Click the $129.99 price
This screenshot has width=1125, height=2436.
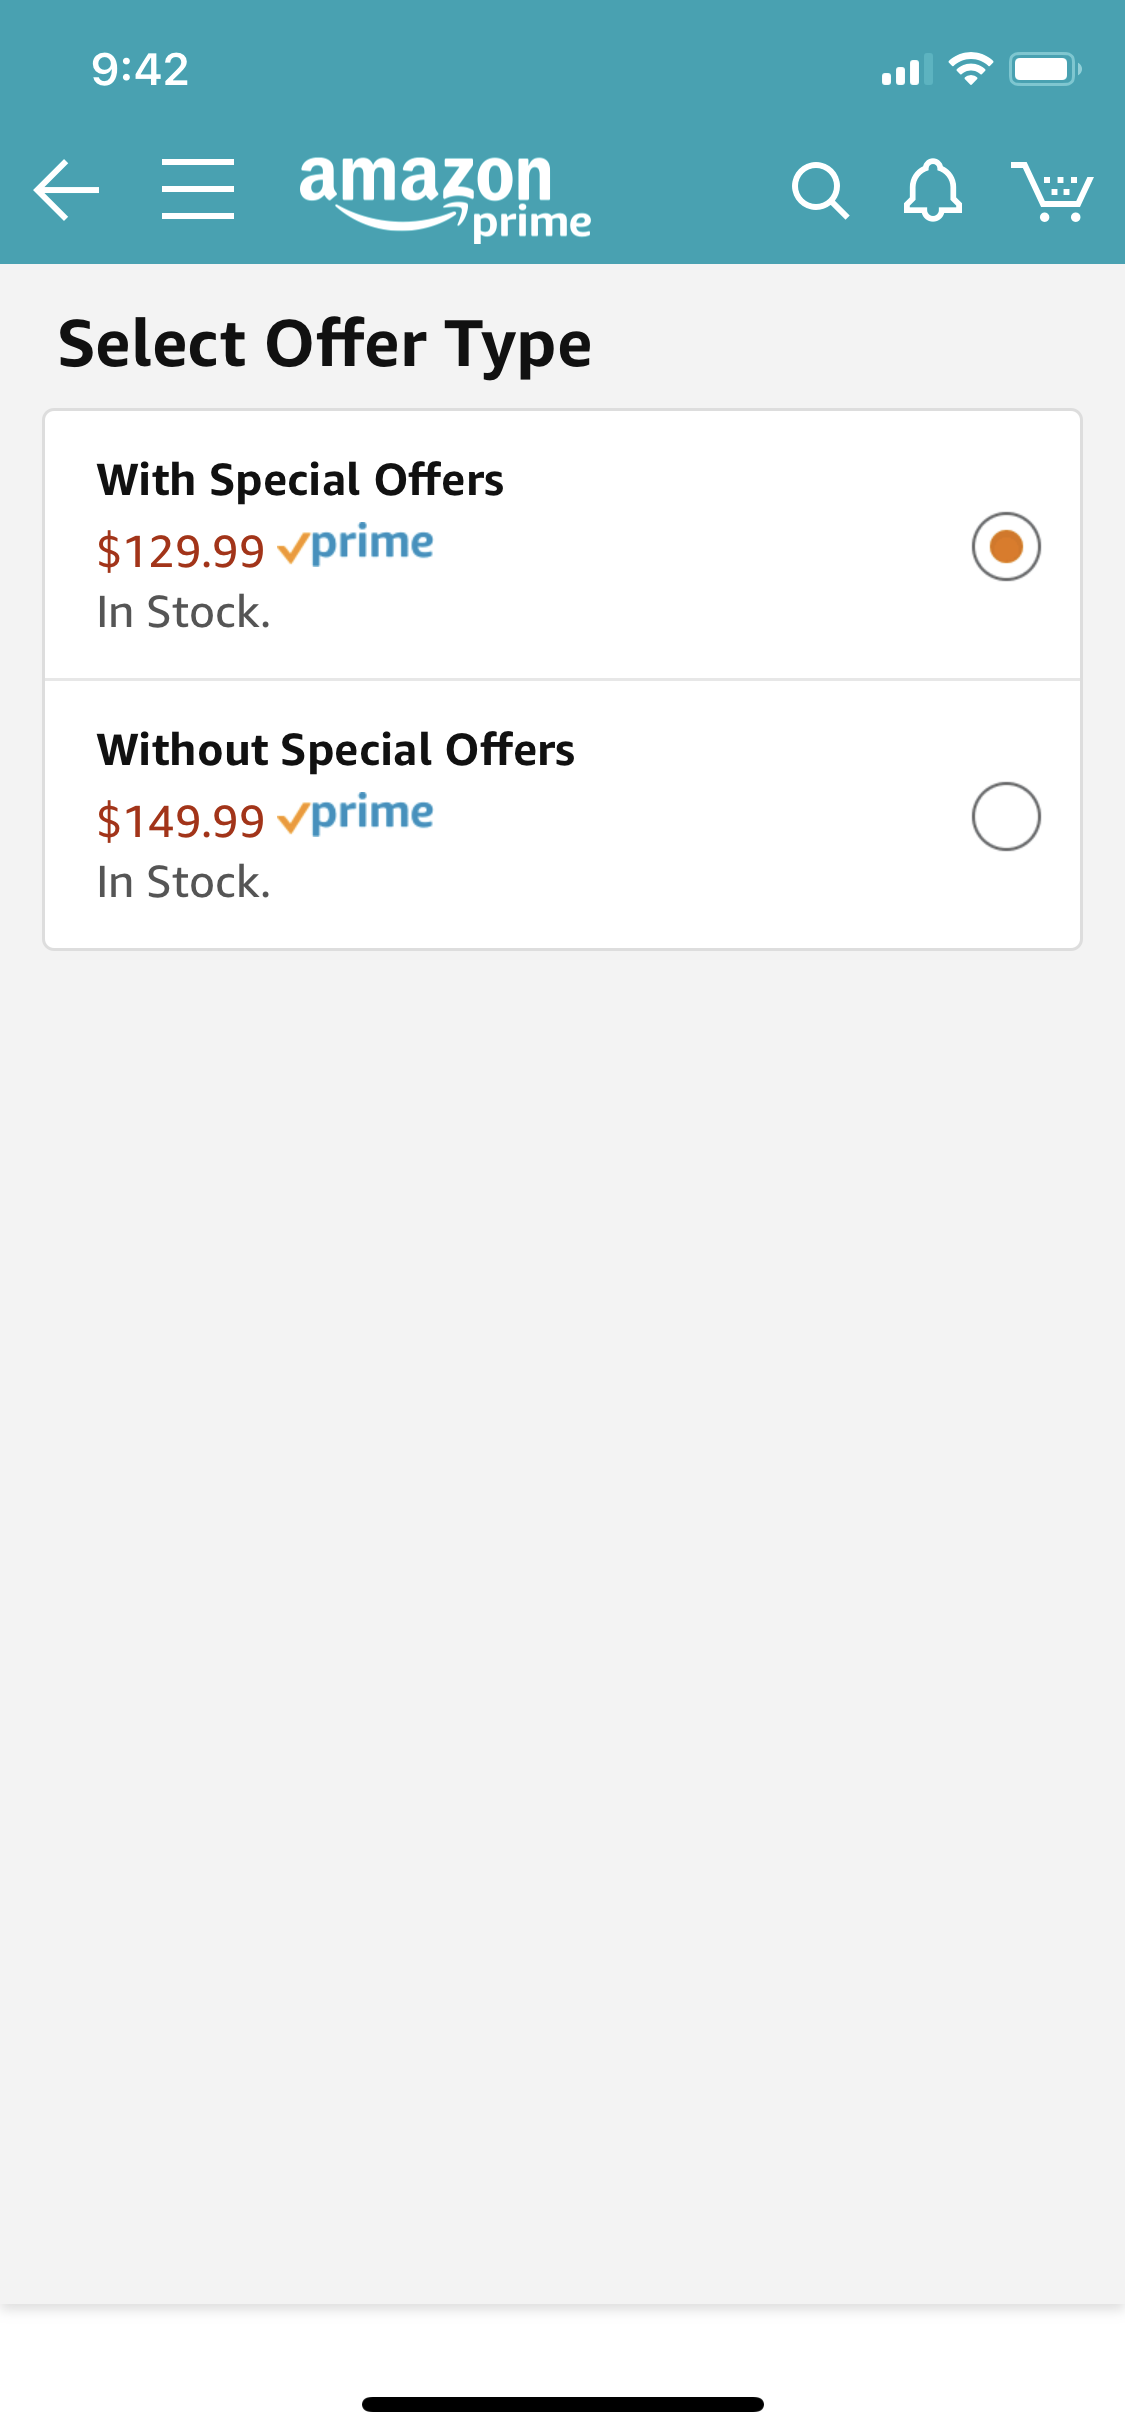tap(180, 551)
